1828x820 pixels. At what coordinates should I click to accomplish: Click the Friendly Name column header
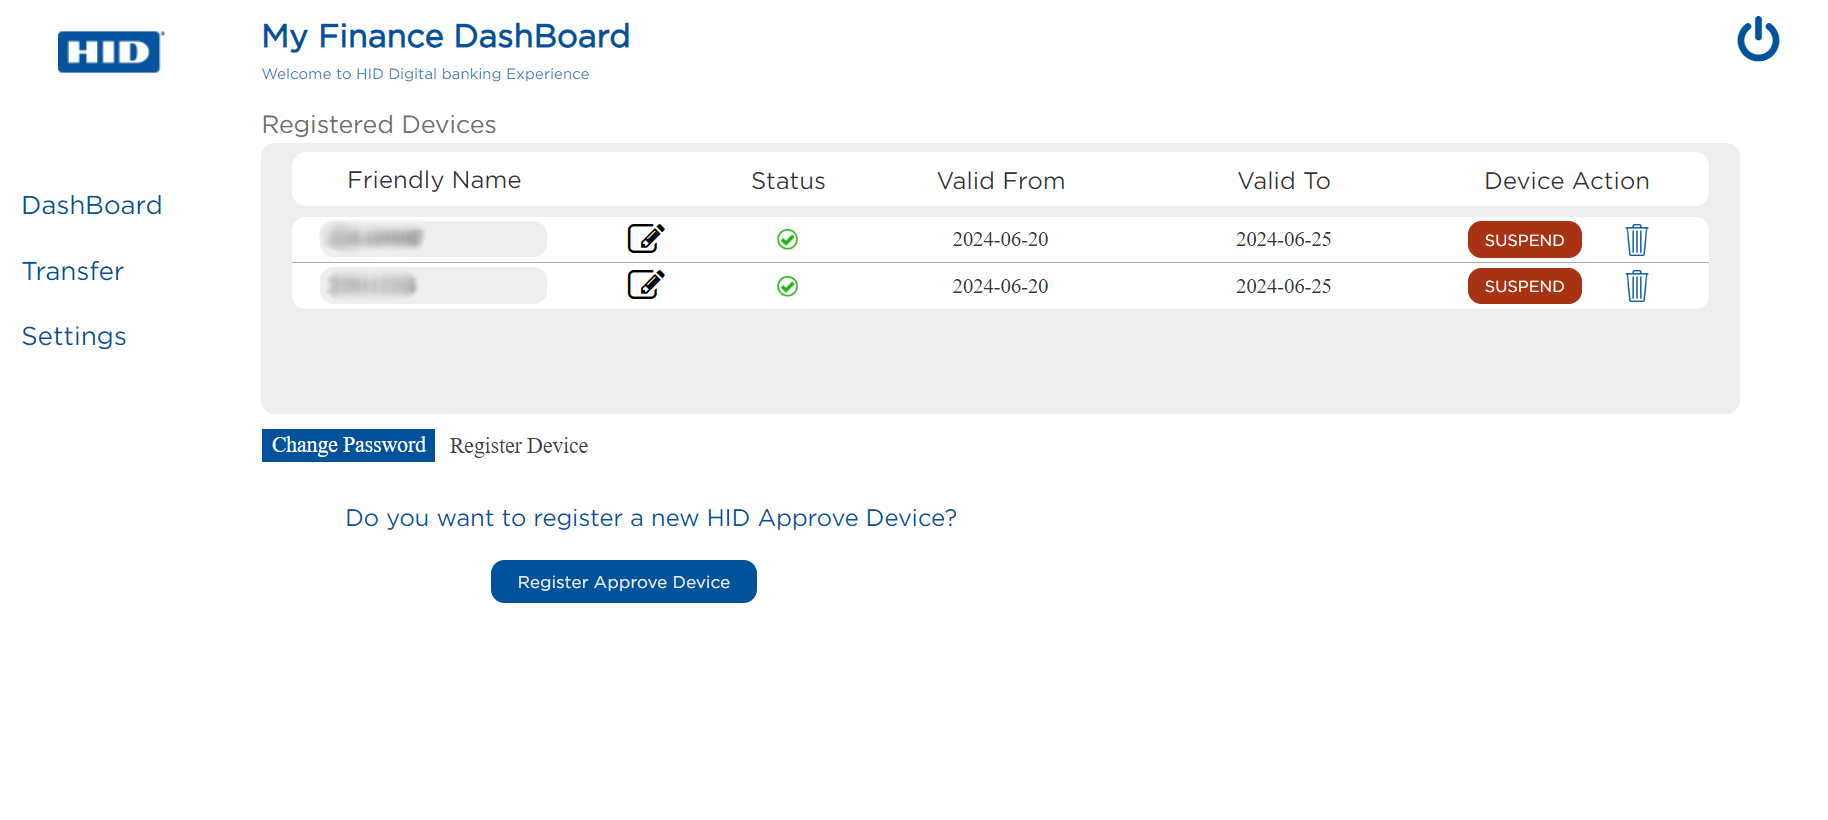[x=434, y=180]
